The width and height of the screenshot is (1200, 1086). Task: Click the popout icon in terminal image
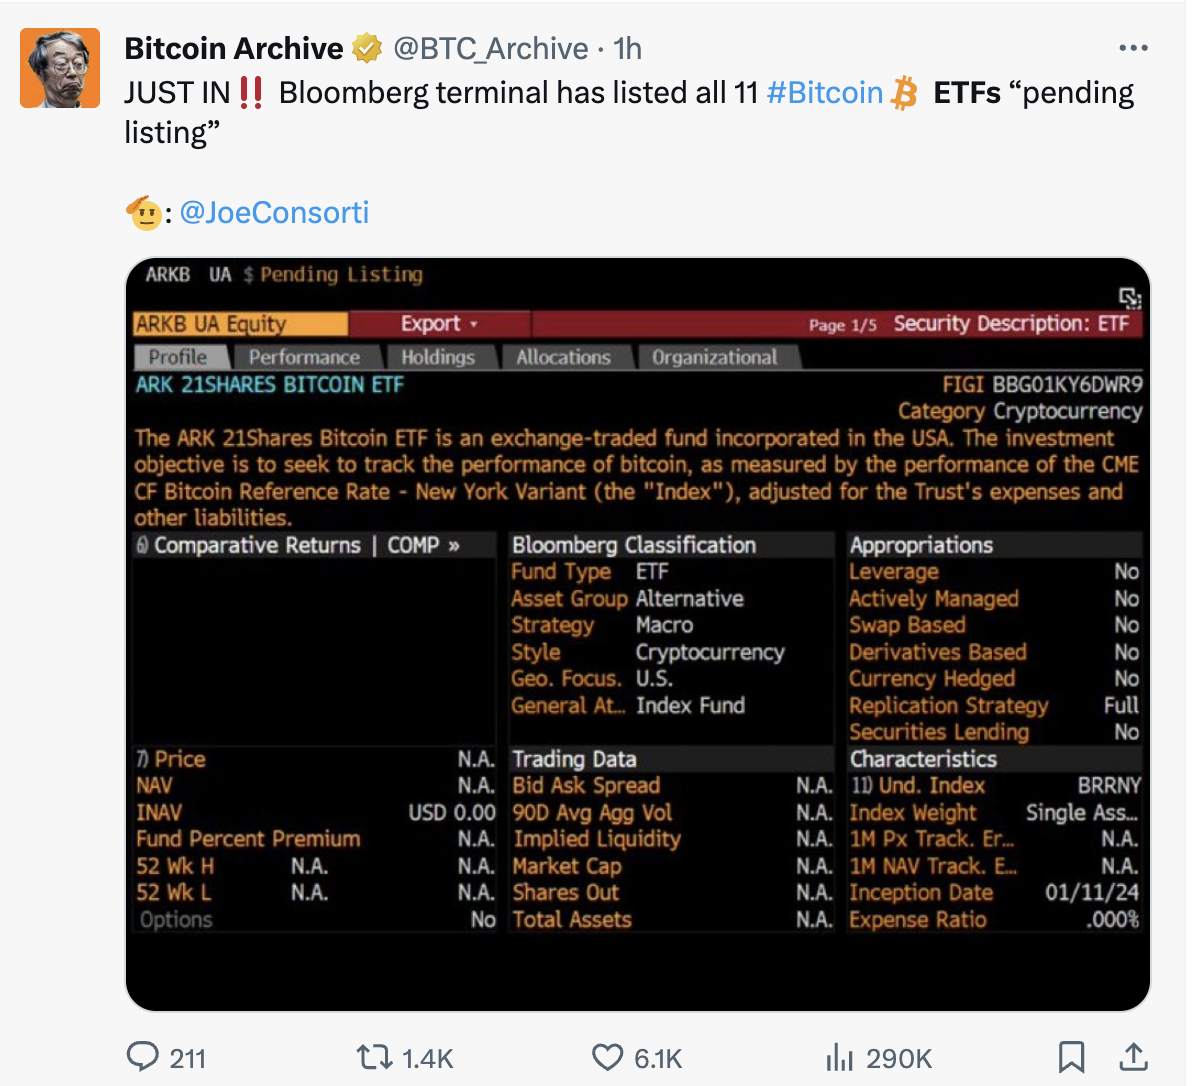click(1130, 297)
